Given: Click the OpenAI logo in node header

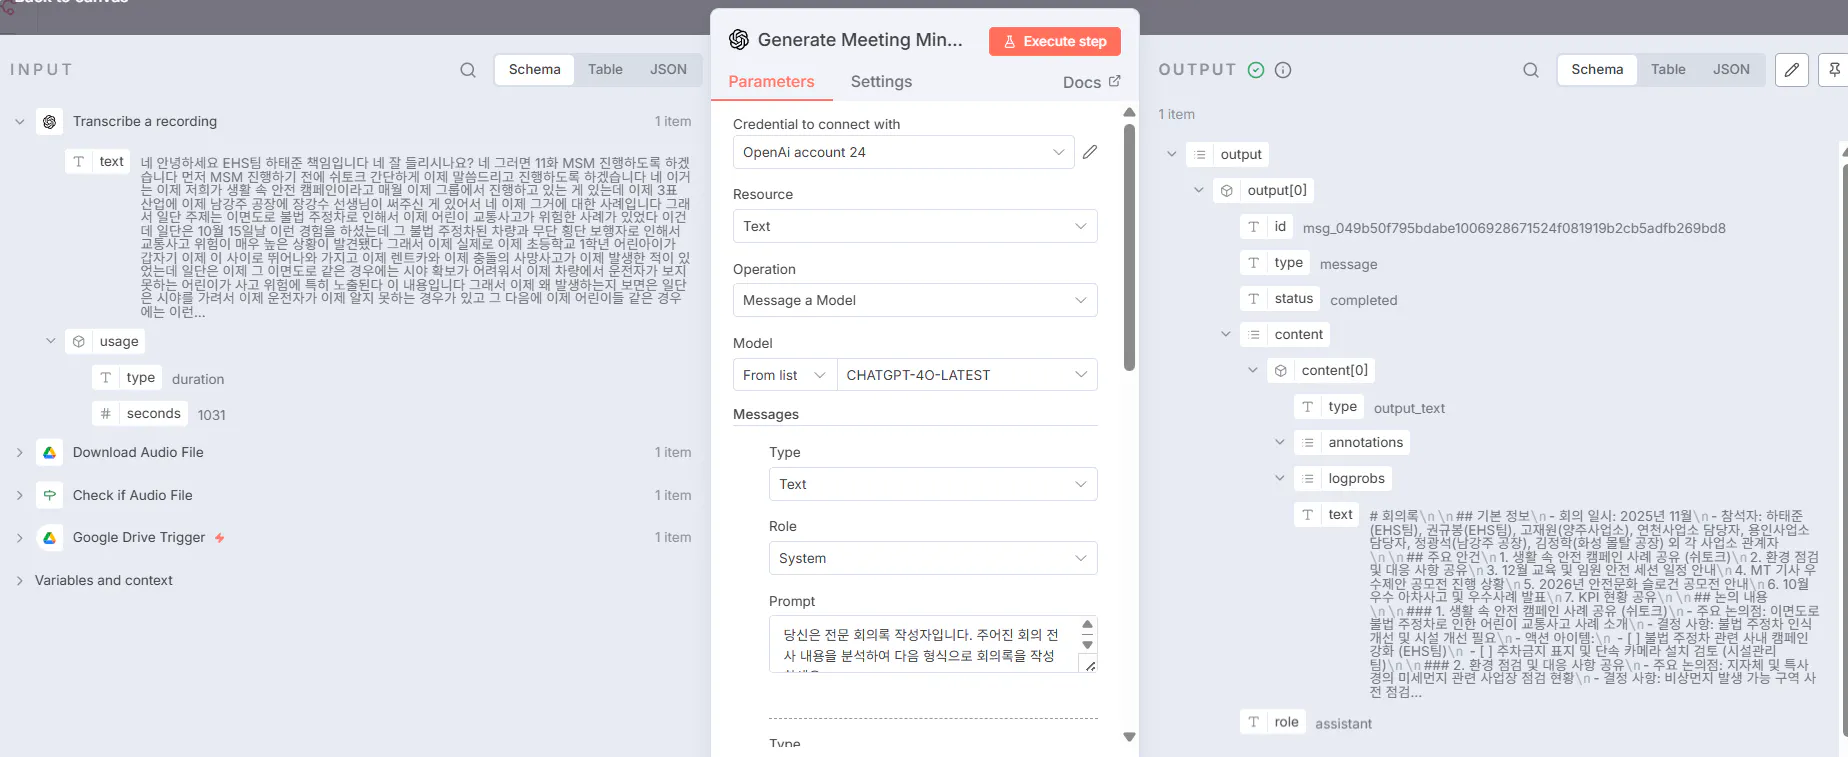Looking at the screenshot, I should click(x=739, y=40).
